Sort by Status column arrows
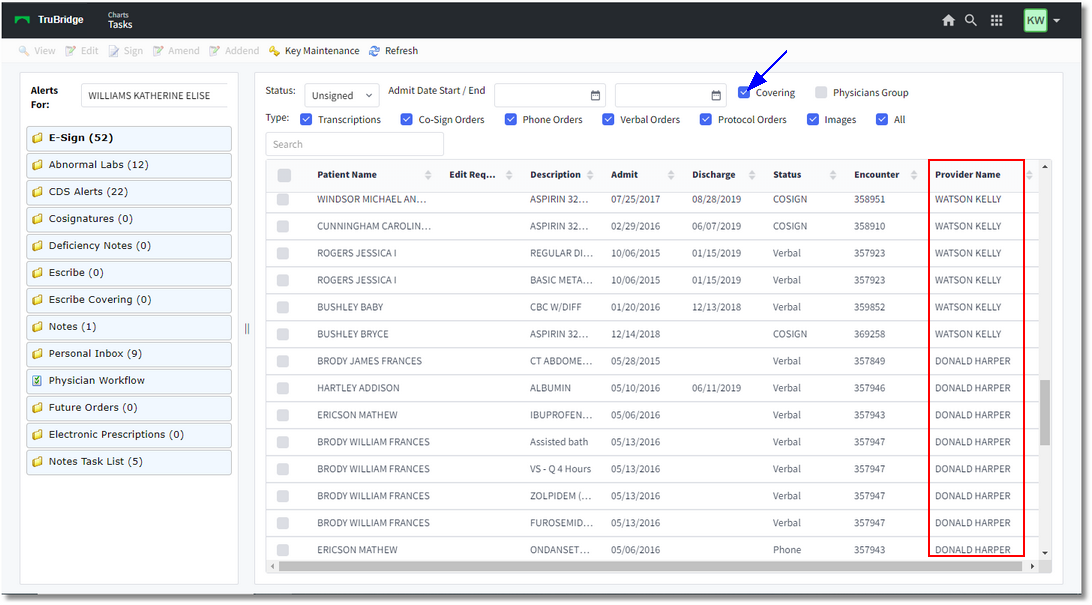1092x605 pixels. coord(833,175)
